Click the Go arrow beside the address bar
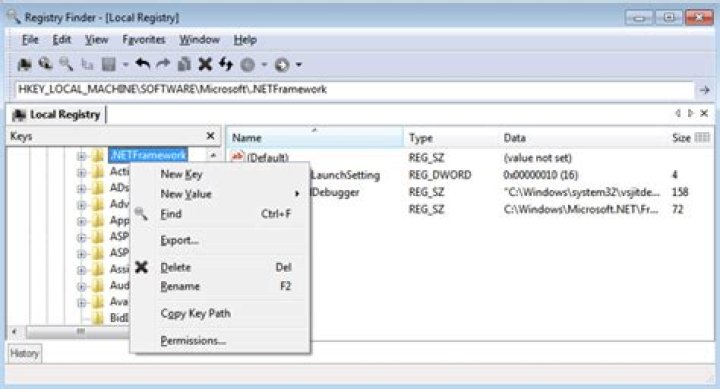 pyautogui.click(x=704, y=90)
